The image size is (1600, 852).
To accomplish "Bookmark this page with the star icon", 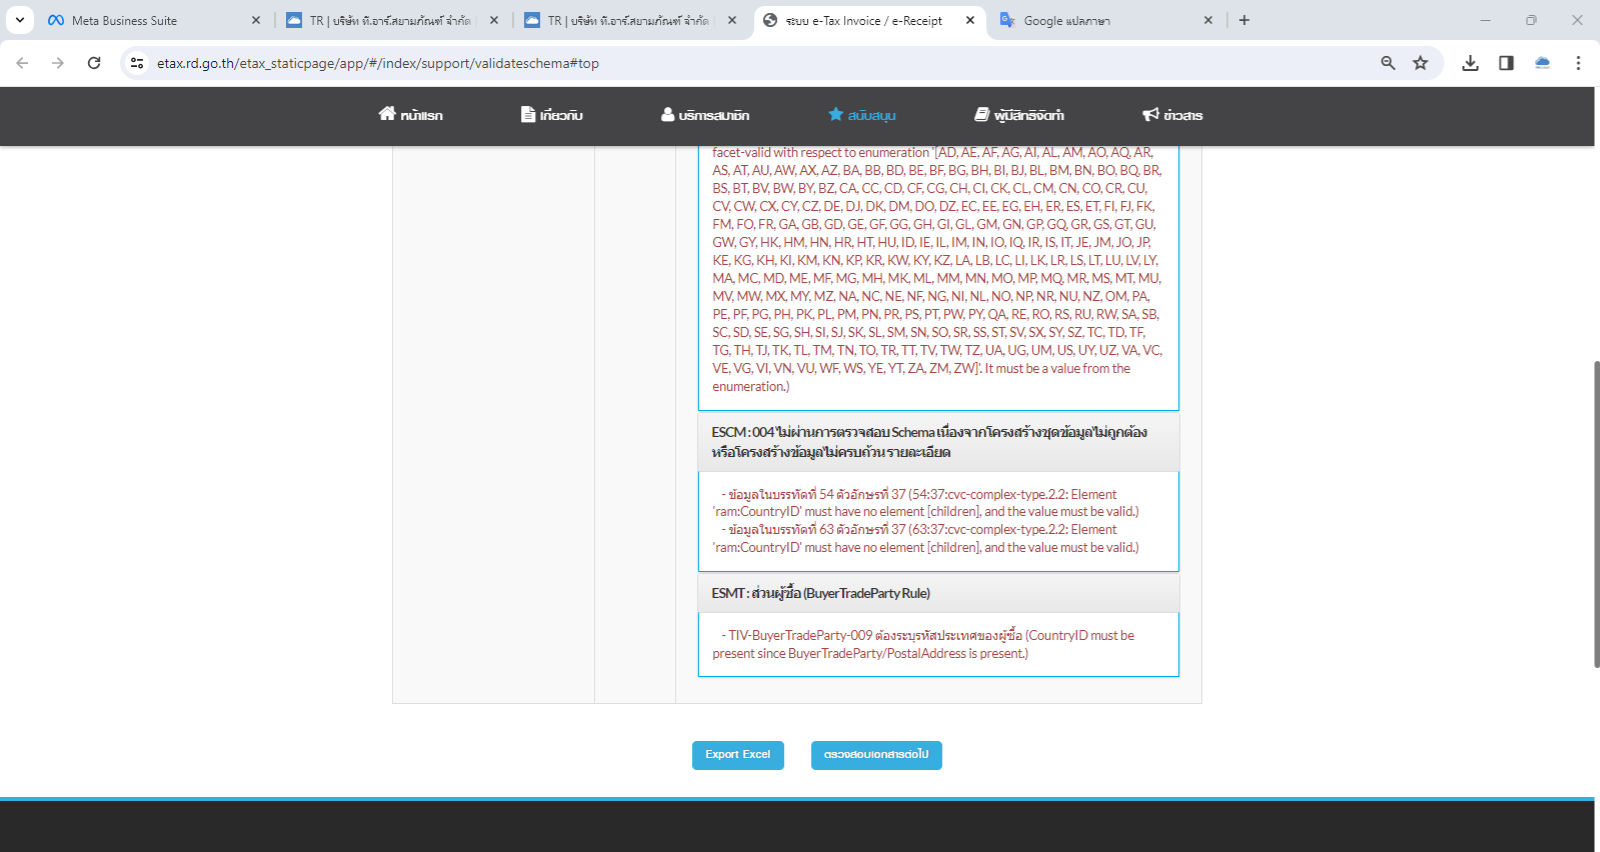I will [x=1420, y=63].
